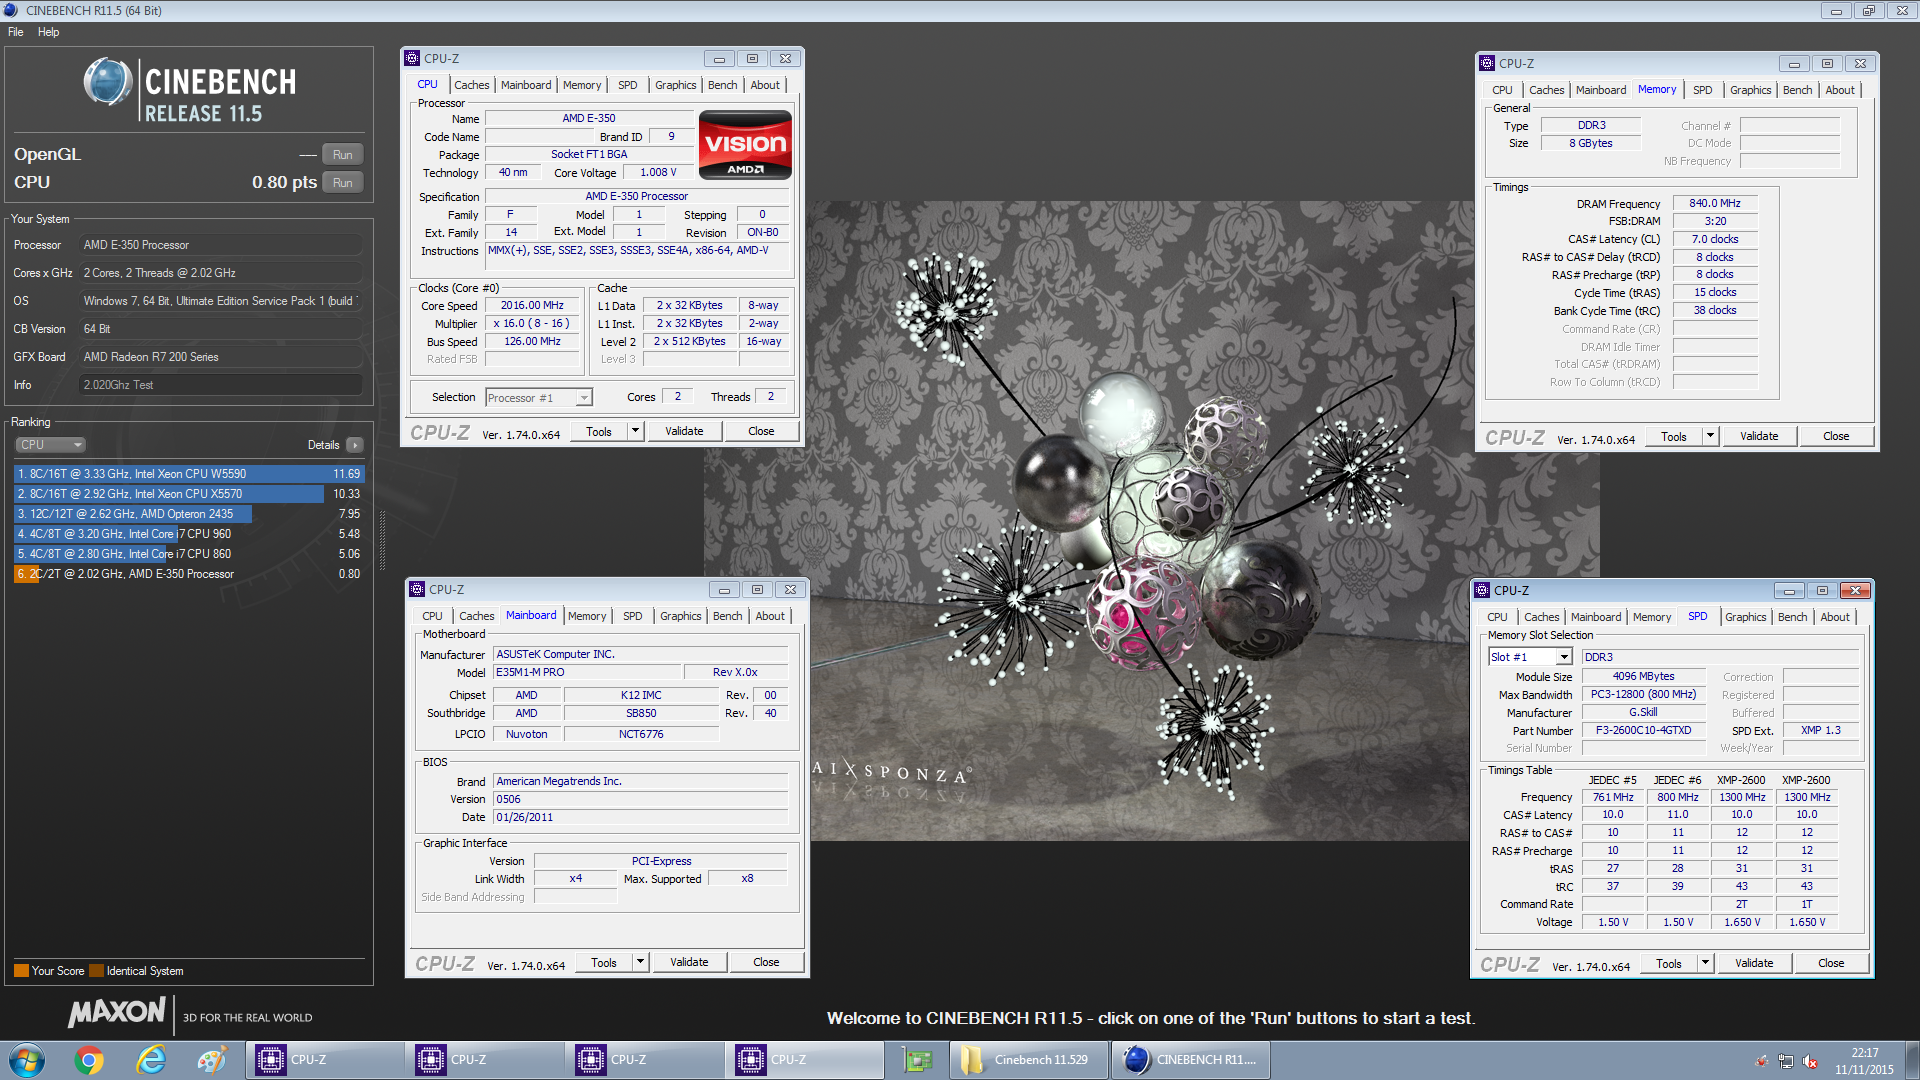
Task: Switch to Caches tab in CPU tab window
Action: (472, 85)
